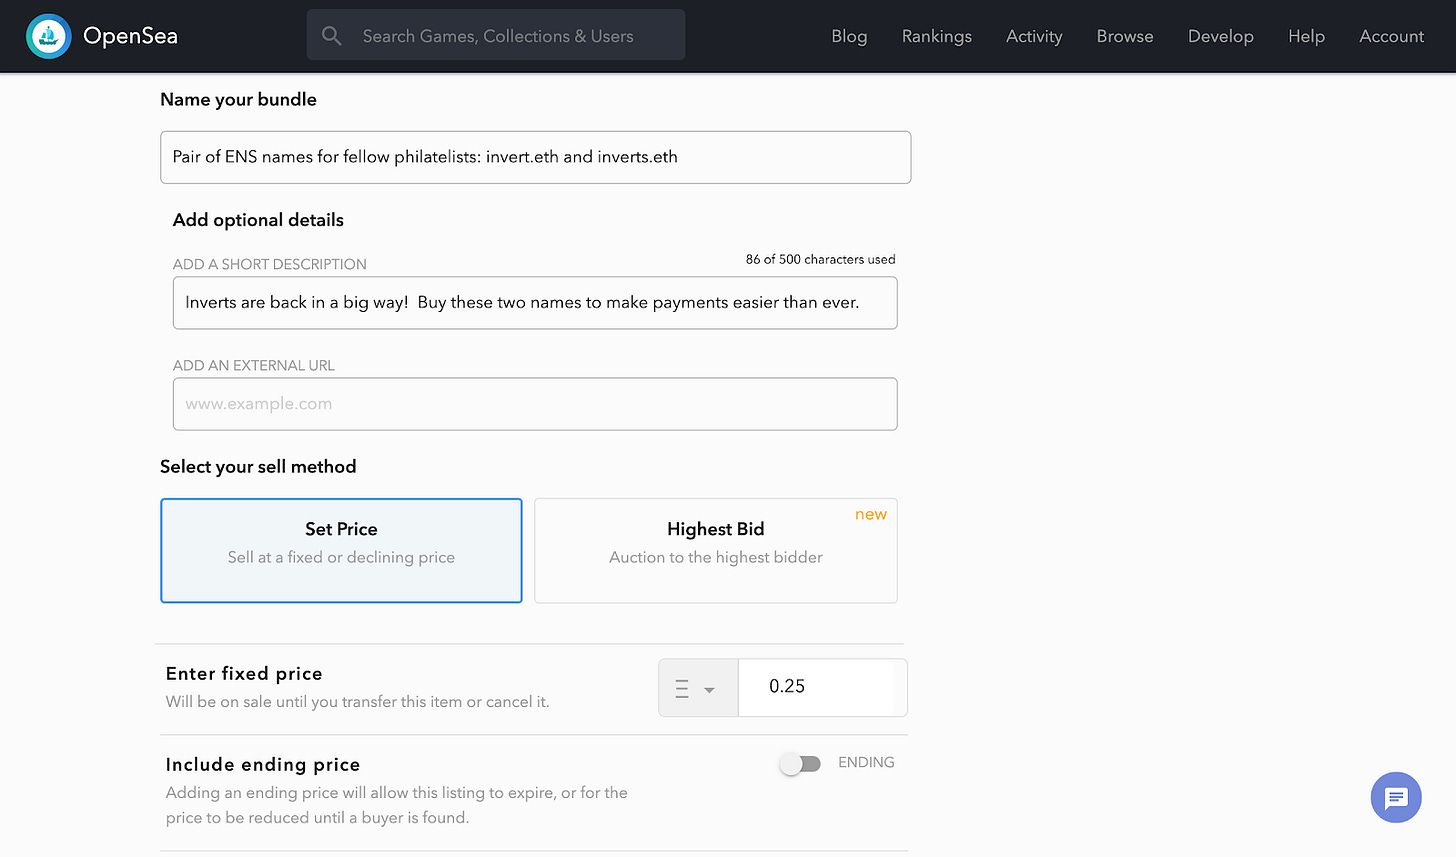
Task: Open the Rankings page
Action: [x=936, y=36]
